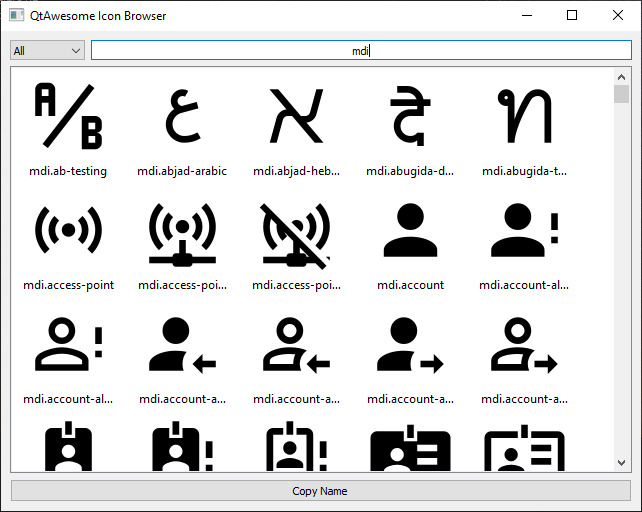Select filled account with left arrow icon
This screenshot has height=512, width=642.
coord(183,345)
